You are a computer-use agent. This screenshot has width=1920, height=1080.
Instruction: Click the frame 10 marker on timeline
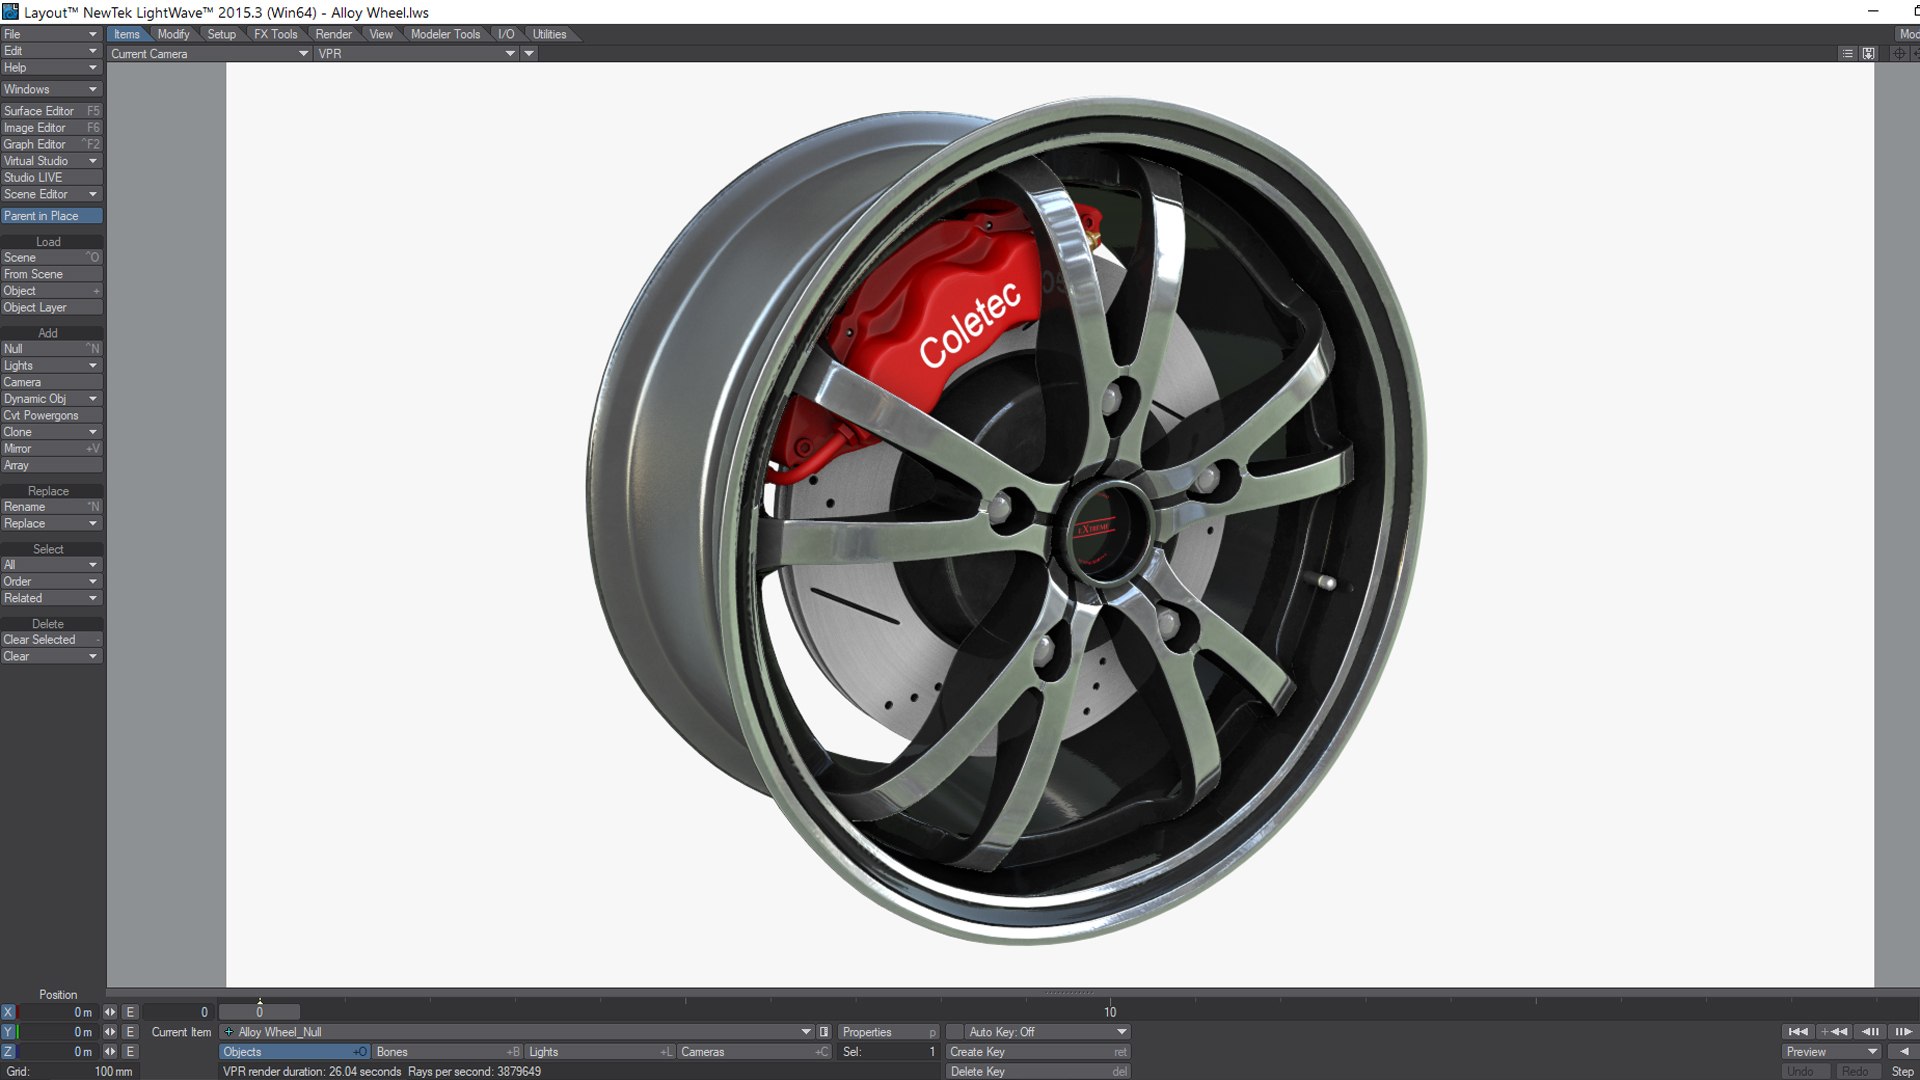click(1110, 1012)
